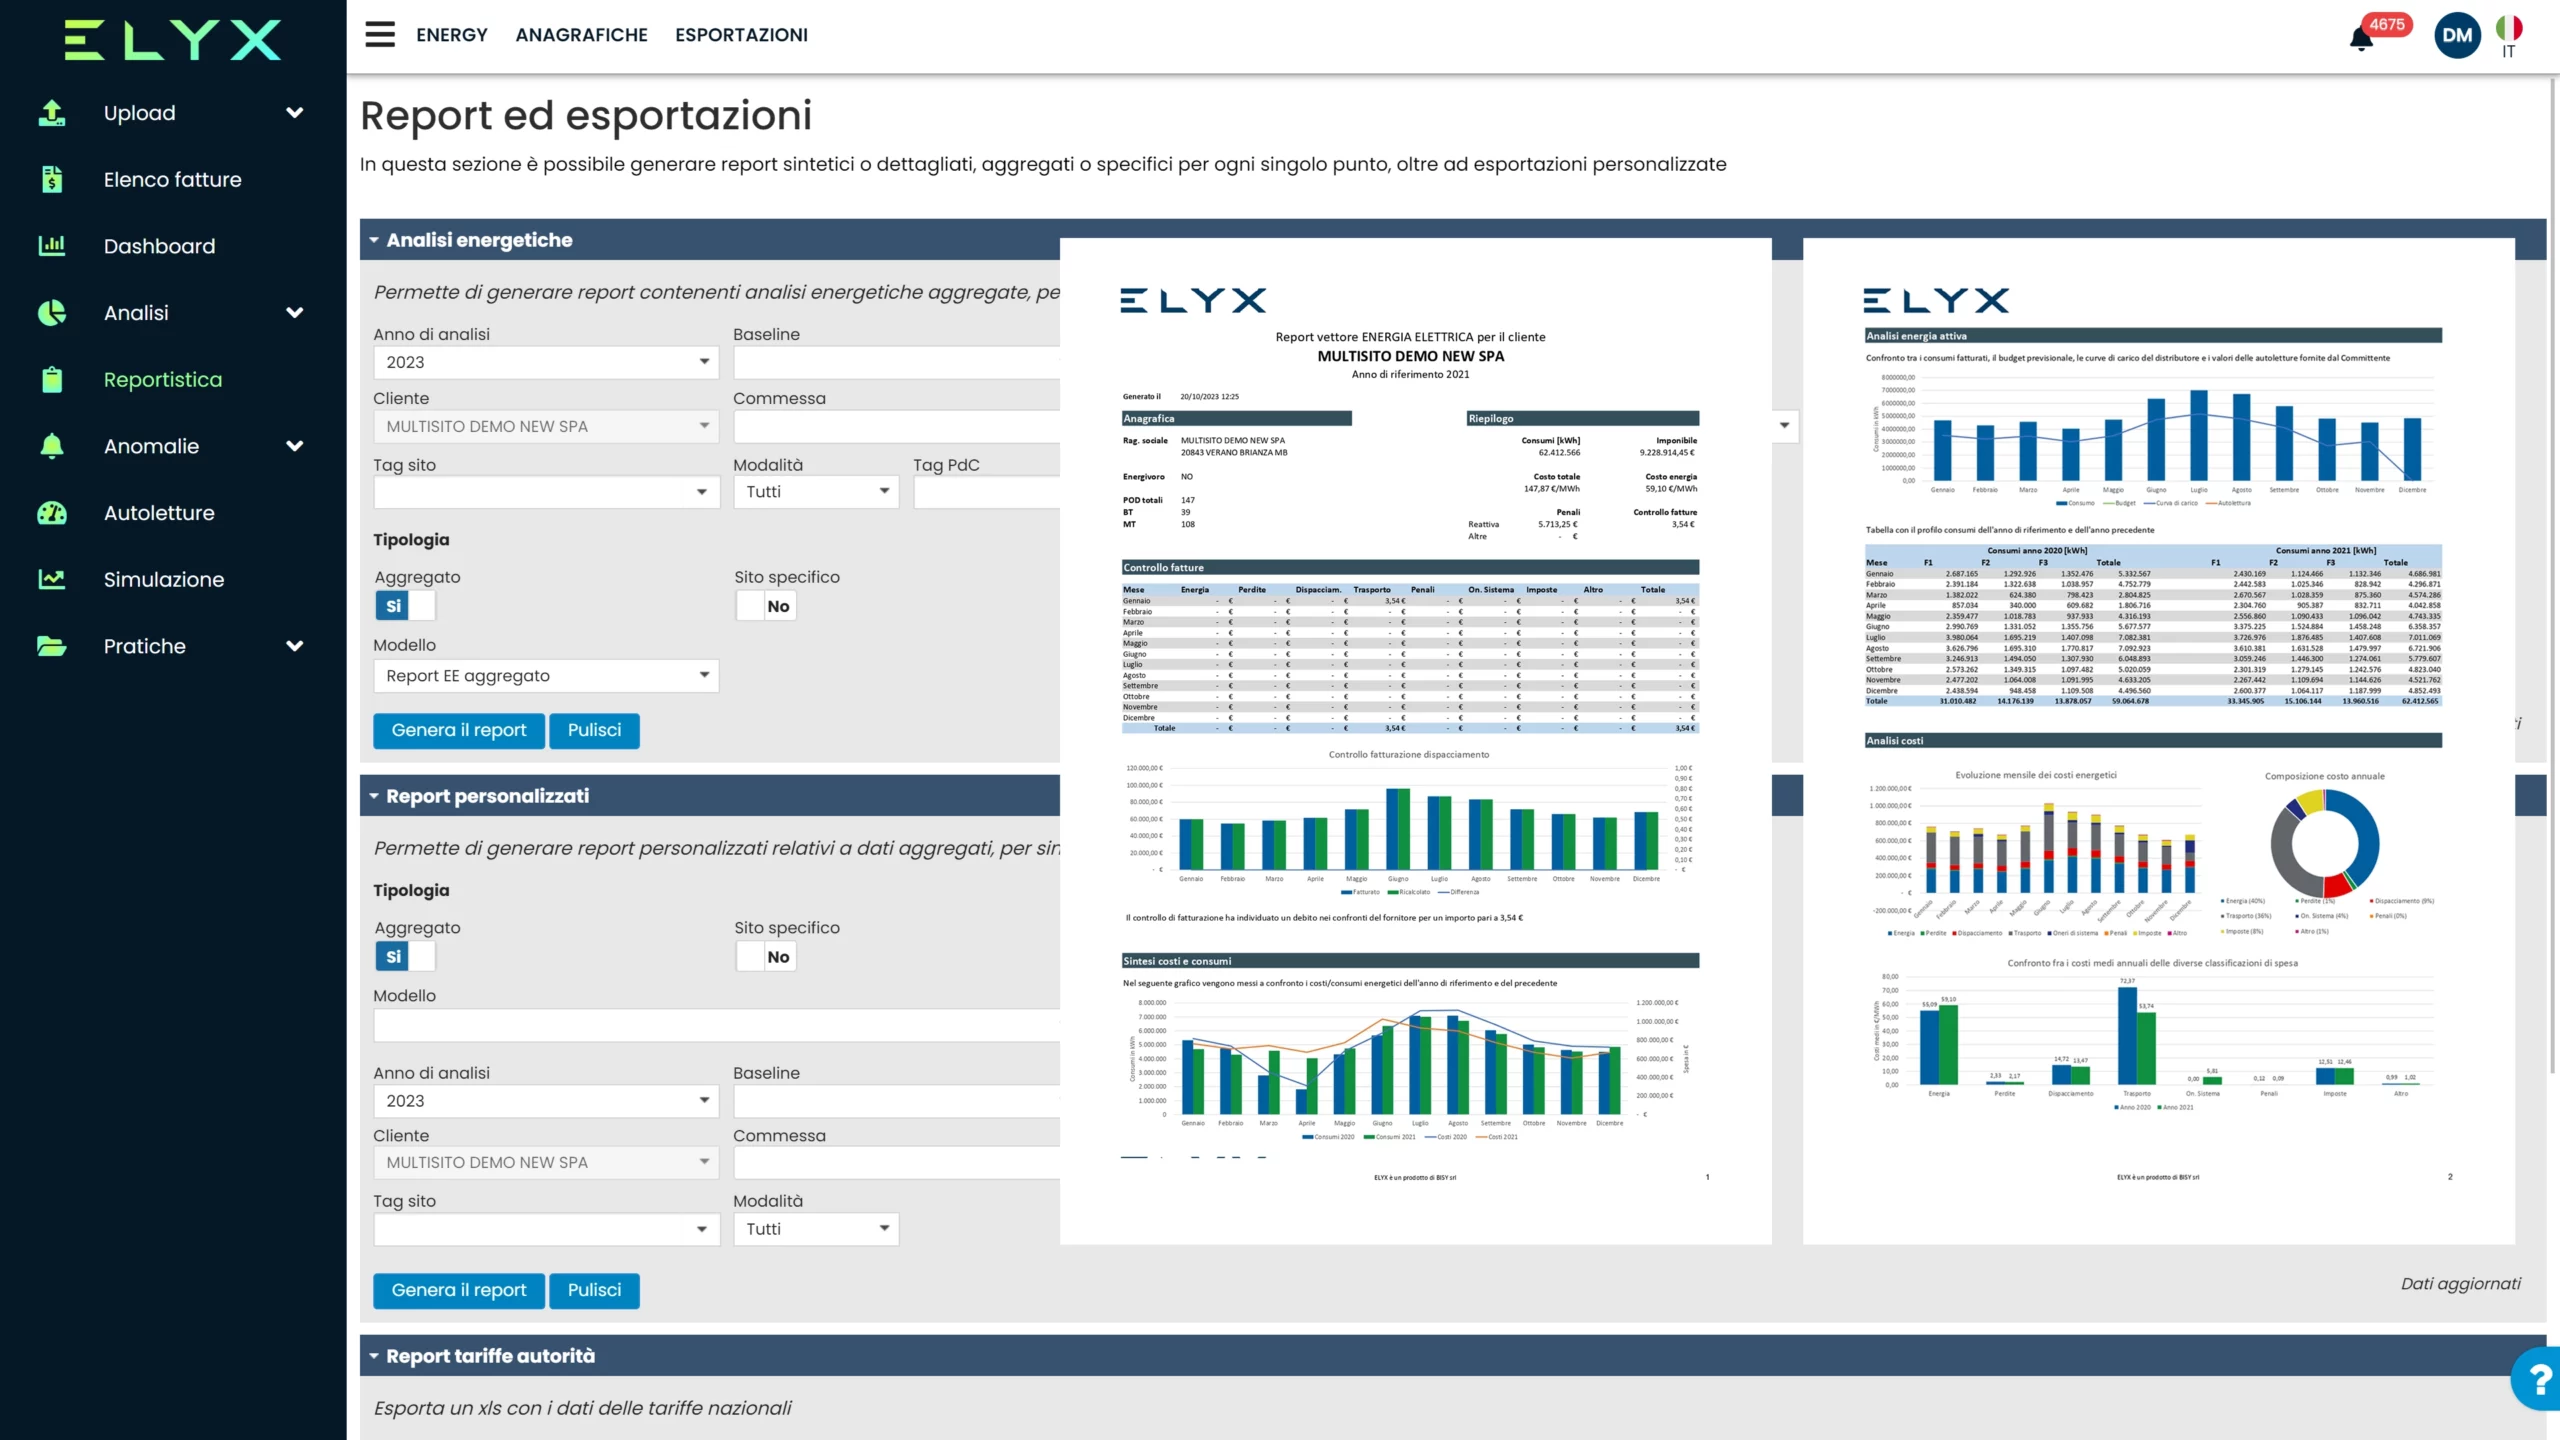Toggle Aggregato switch in Analisi energetiche
The width and height of the screenshot is (2560, 1440).
click(405, 606)
